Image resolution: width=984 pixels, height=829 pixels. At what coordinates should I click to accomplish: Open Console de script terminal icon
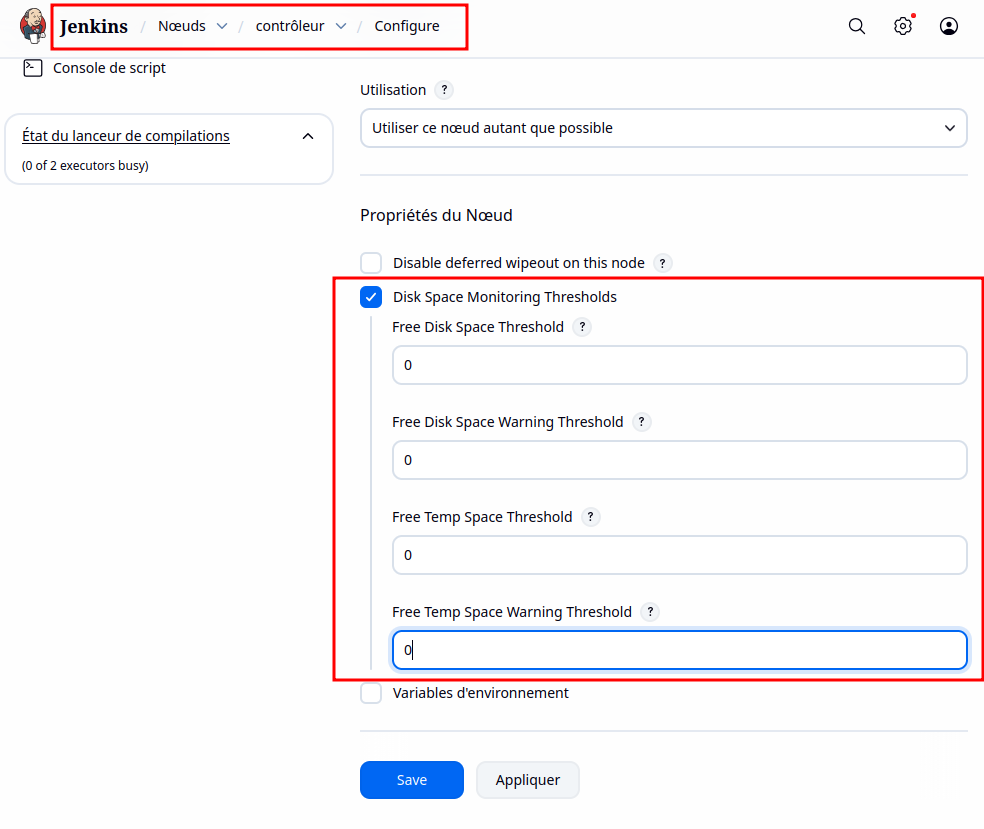33,68
